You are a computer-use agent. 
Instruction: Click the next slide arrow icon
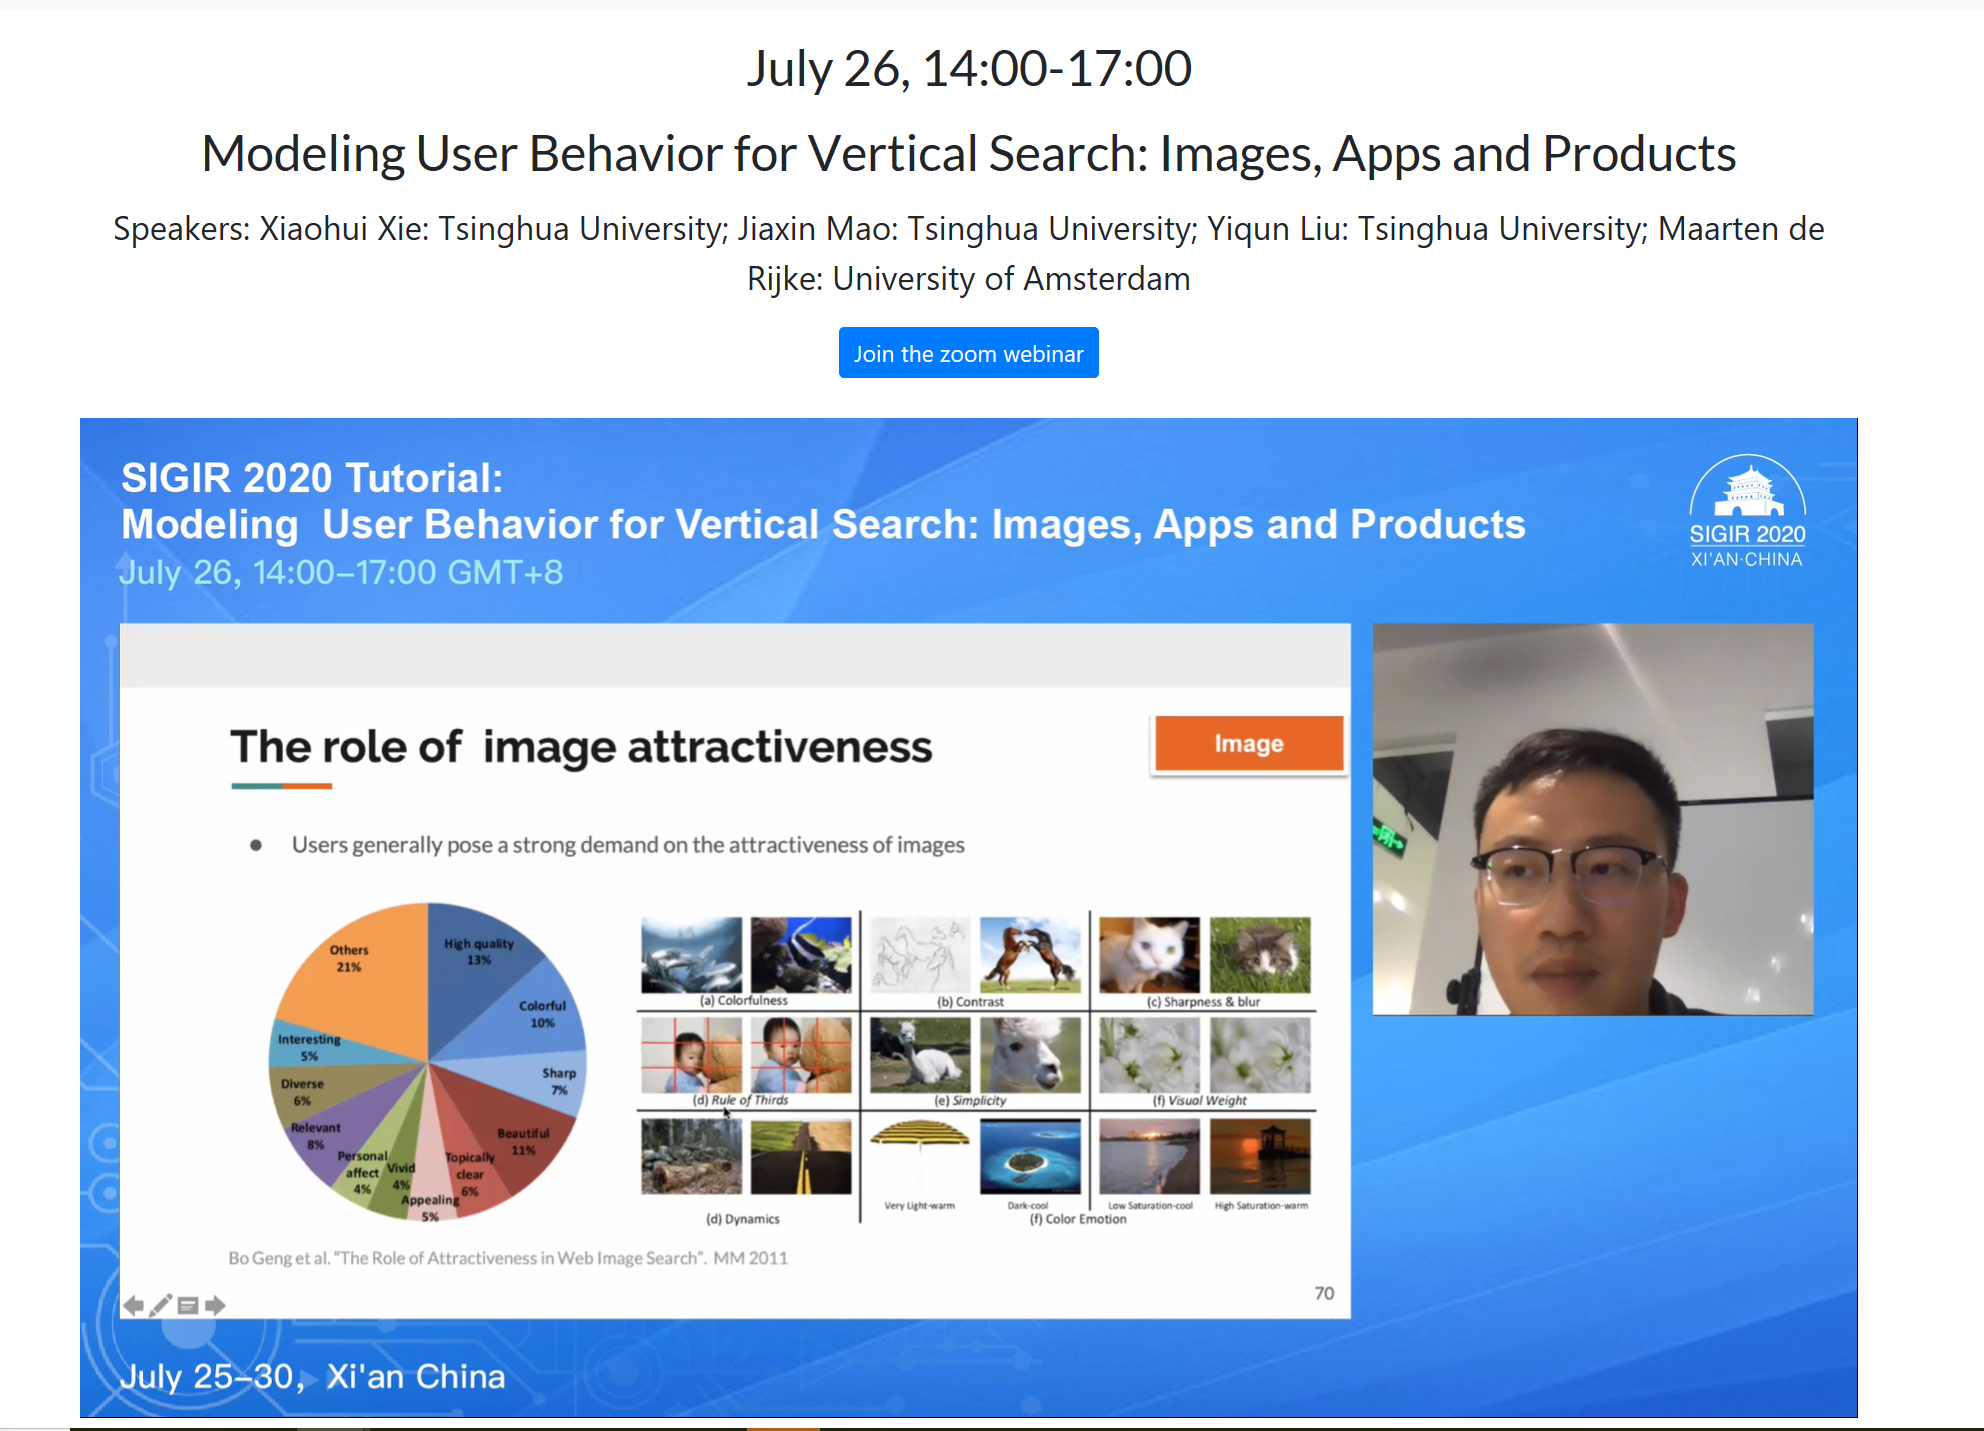[x=215, y=1305]
